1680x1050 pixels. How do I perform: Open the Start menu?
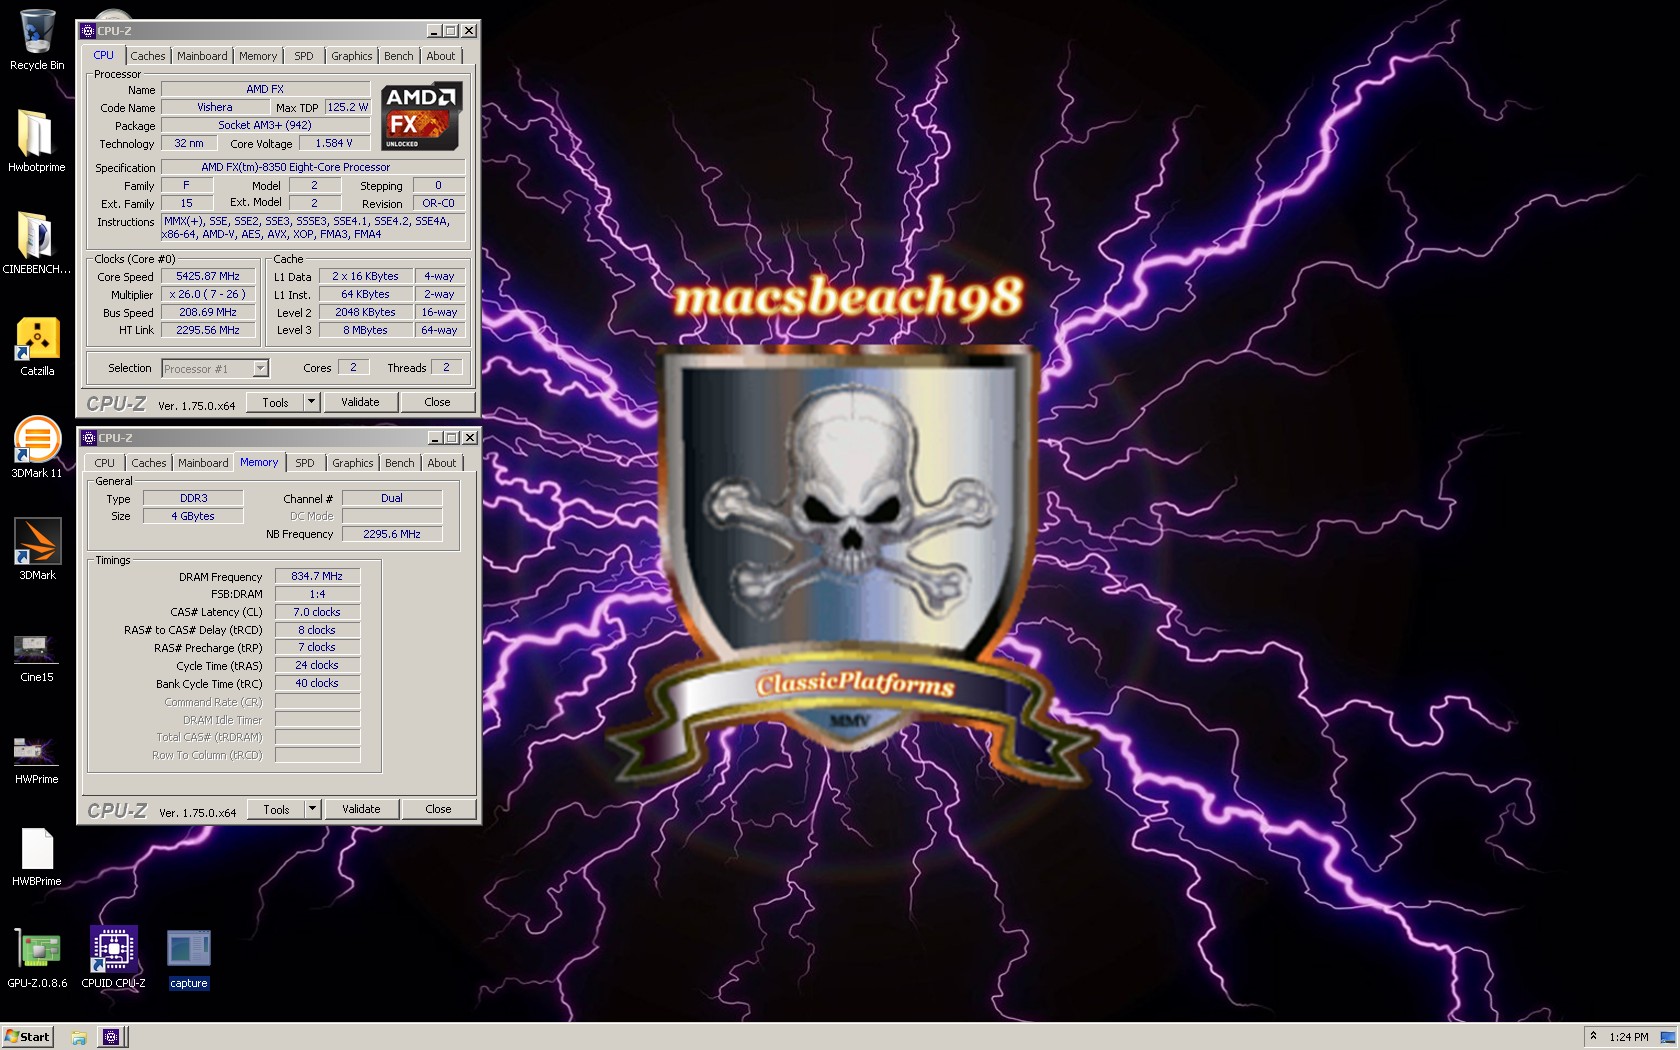coord(27,1037)
